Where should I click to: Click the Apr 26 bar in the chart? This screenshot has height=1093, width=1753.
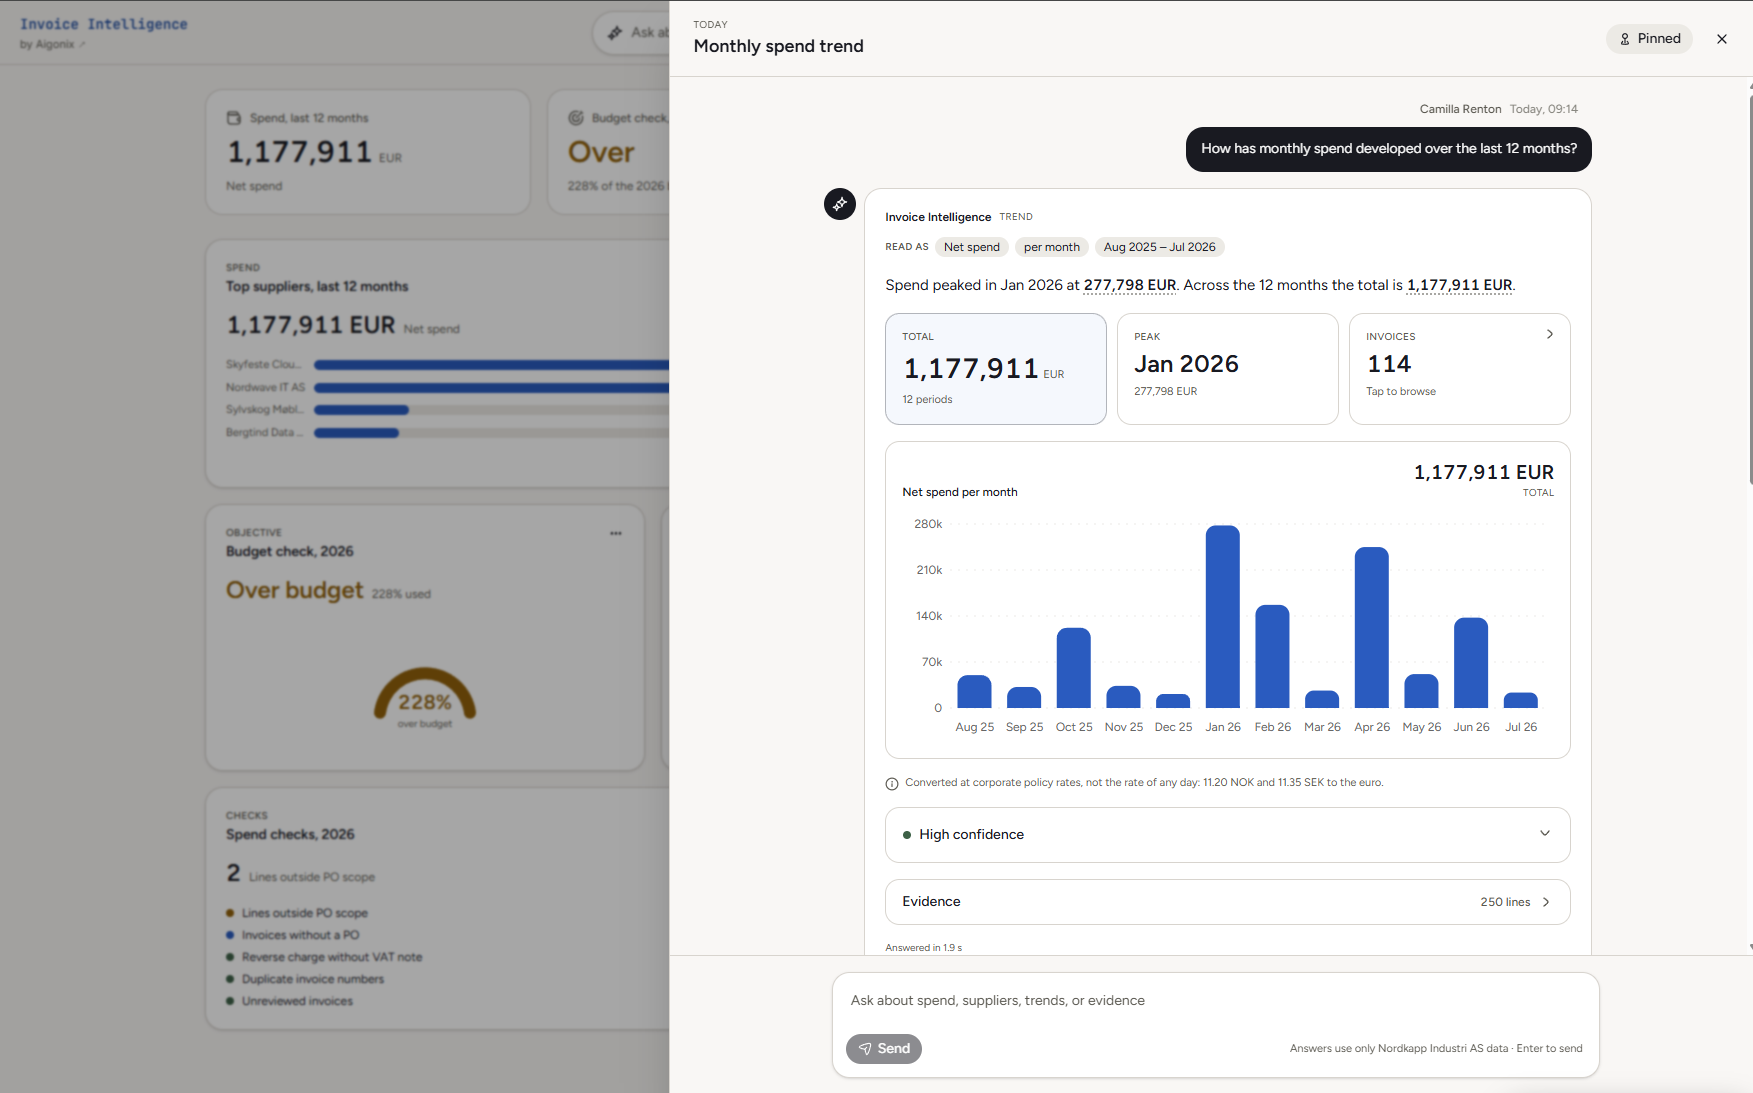point(1371,628)
